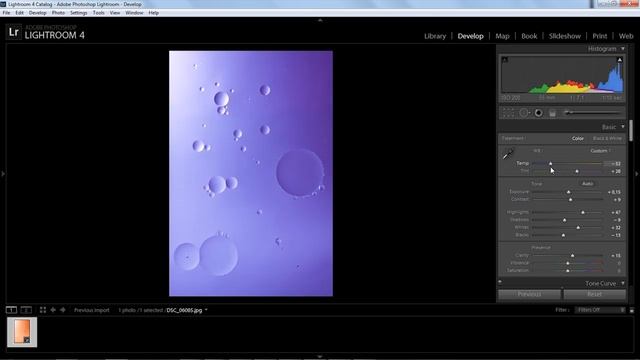Viewport: 640px width, 360px height.
Task: Click Previous Import source label
Action: [x=92, y=310]
